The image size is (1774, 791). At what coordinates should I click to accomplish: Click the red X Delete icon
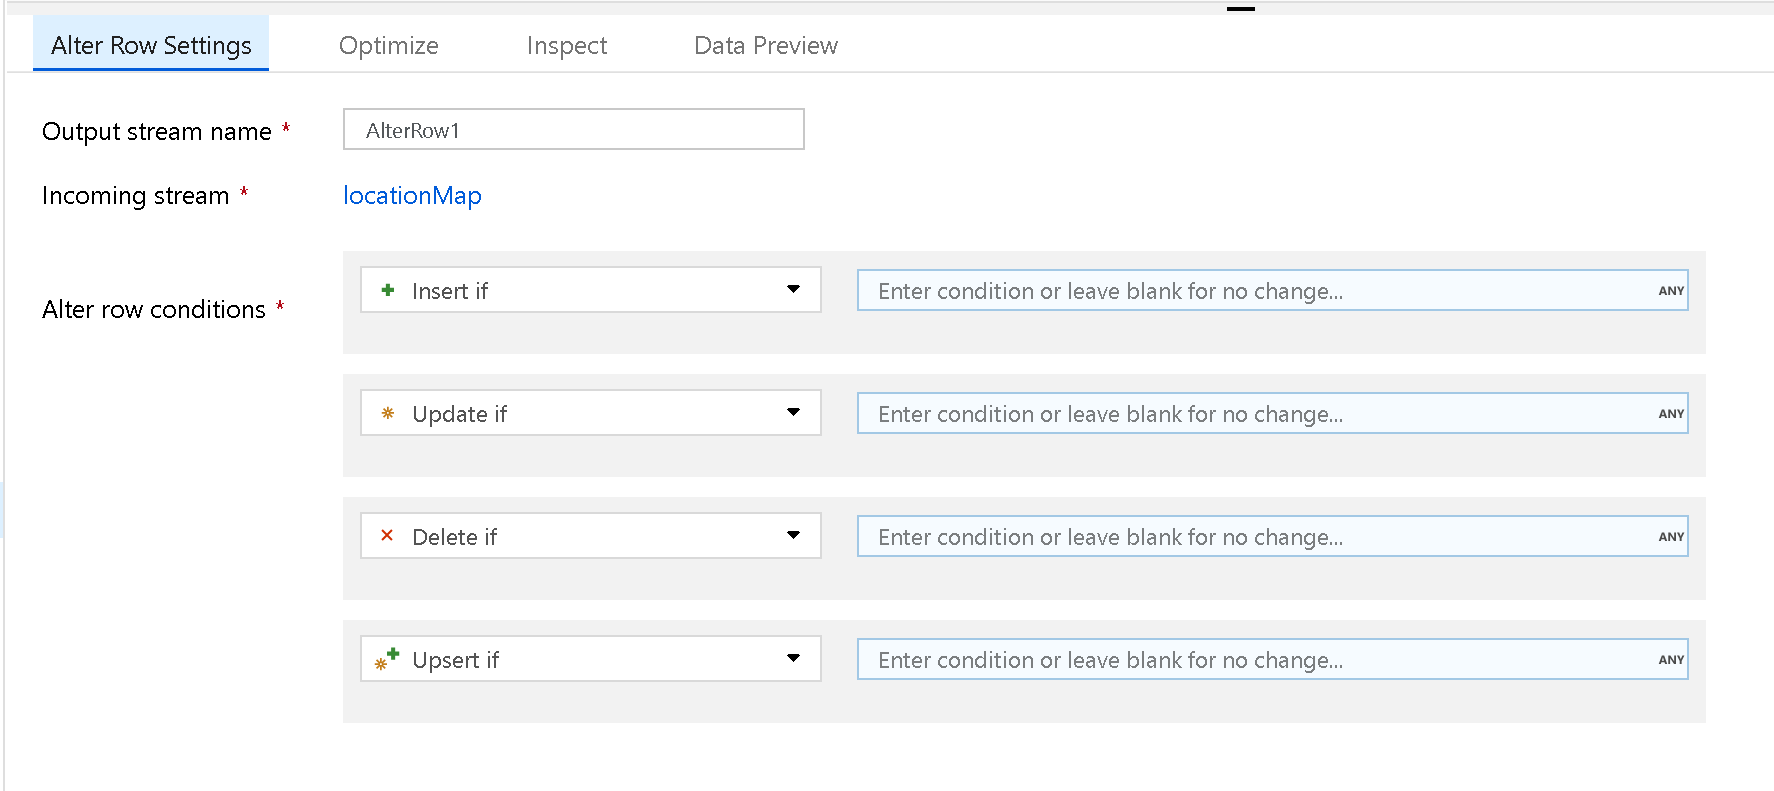point(387,536)
